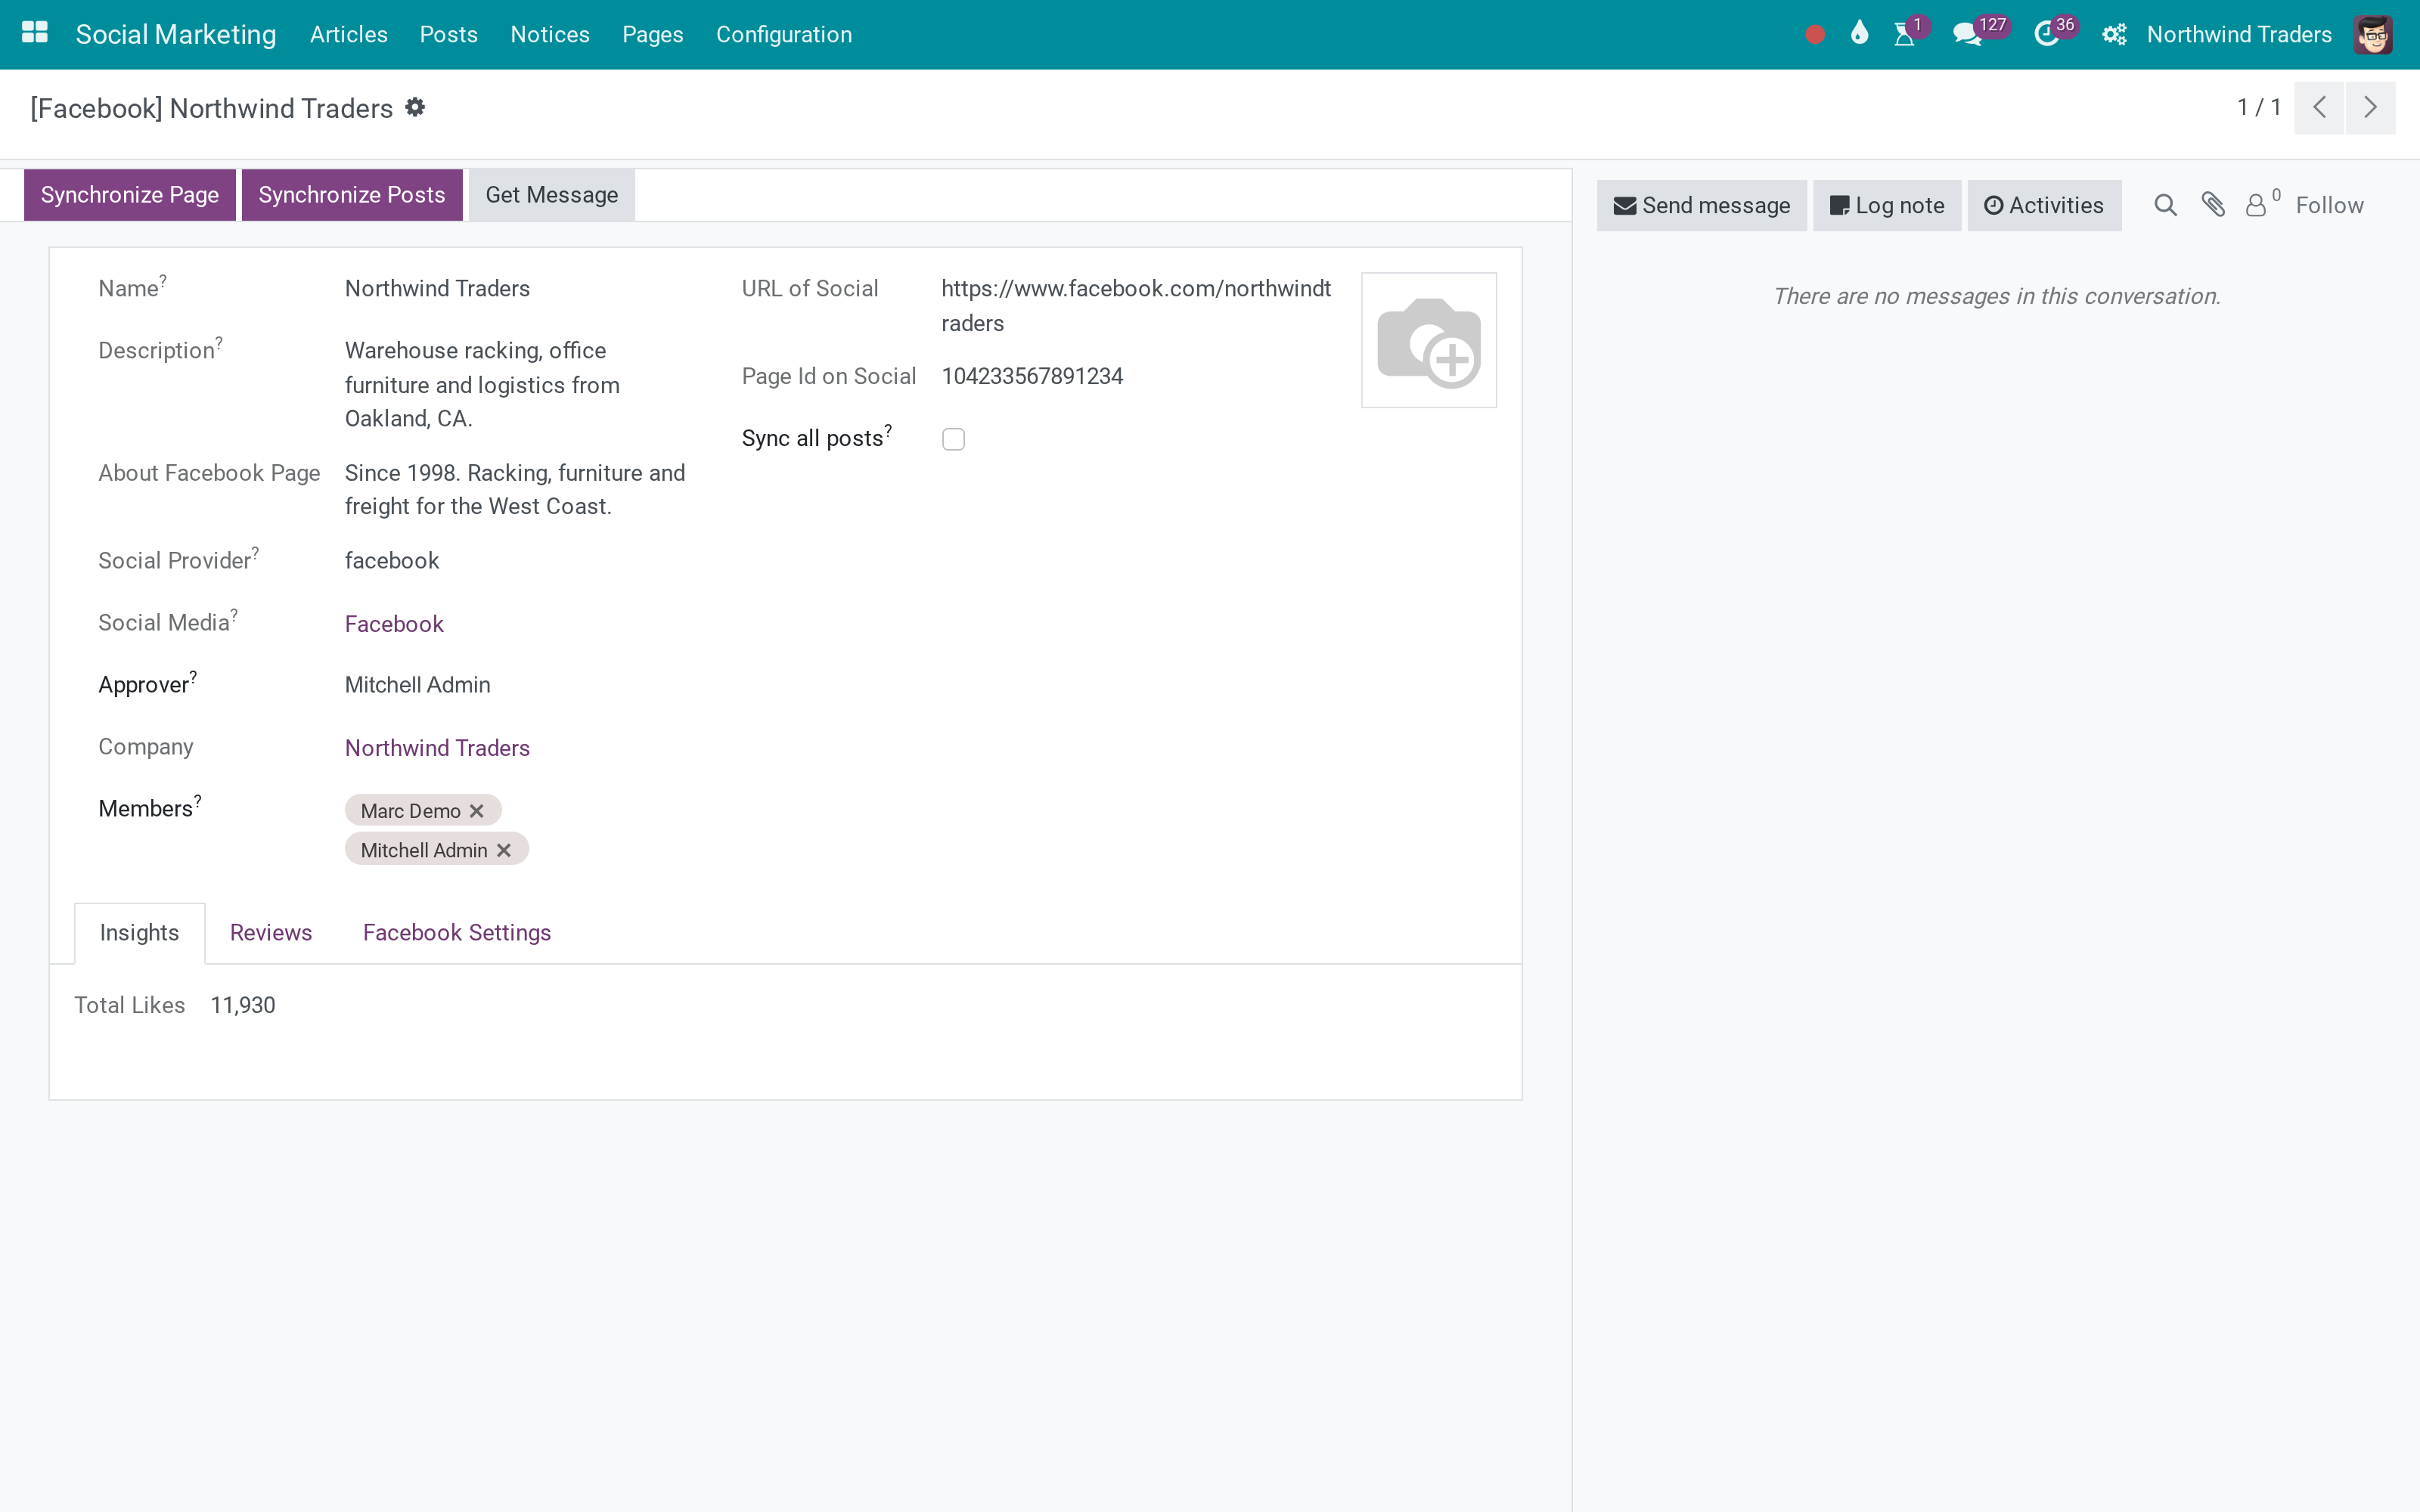Screen dimensions: 2420x1512
Task: Click the Social Marketing app title
Action: tap(176, 34)
